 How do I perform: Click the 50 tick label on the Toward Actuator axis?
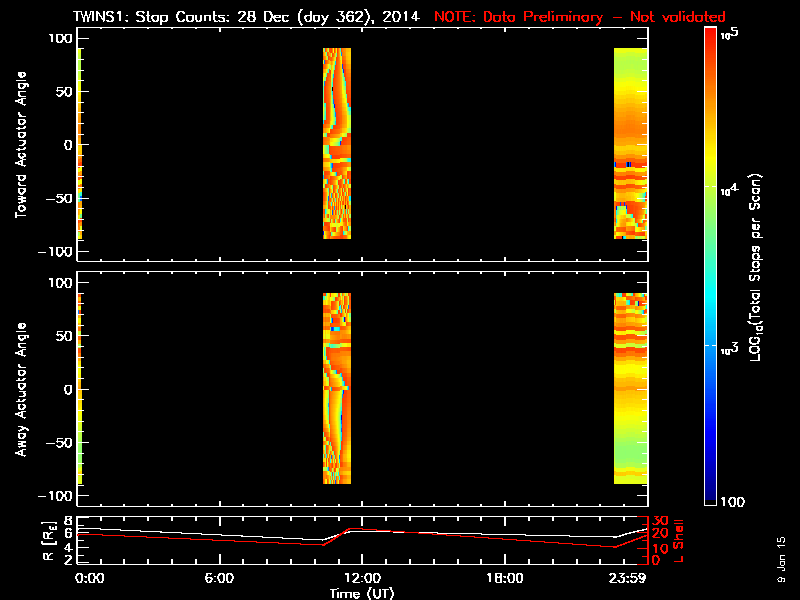(x=64, y=92)
